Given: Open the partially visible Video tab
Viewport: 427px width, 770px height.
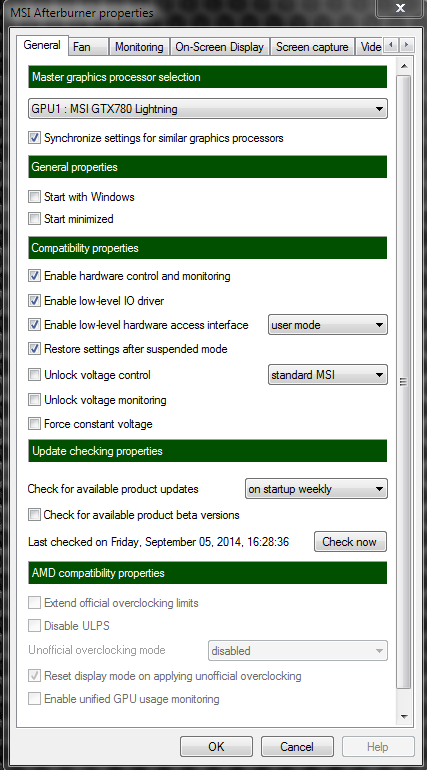Looking at the screenshot, I should tap(370, 47).
